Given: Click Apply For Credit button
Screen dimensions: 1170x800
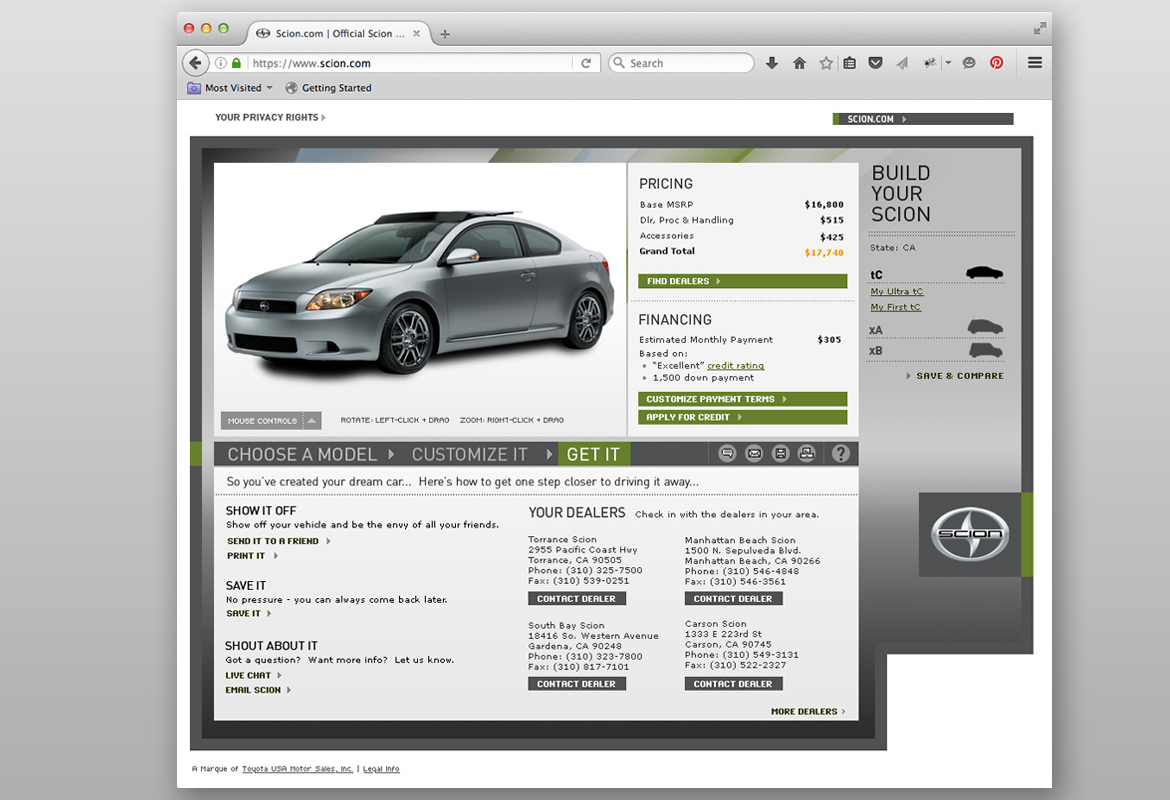Looking at the screenshot, I should [742, 417].
